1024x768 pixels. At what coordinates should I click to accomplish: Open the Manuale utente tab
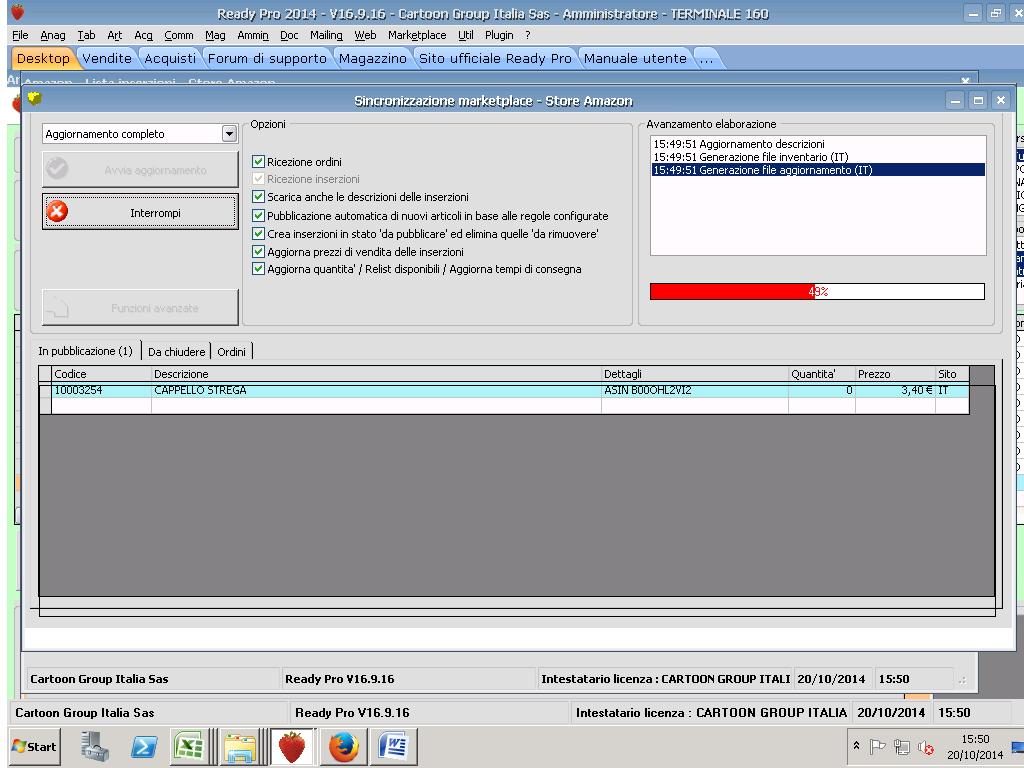(635, 59)
